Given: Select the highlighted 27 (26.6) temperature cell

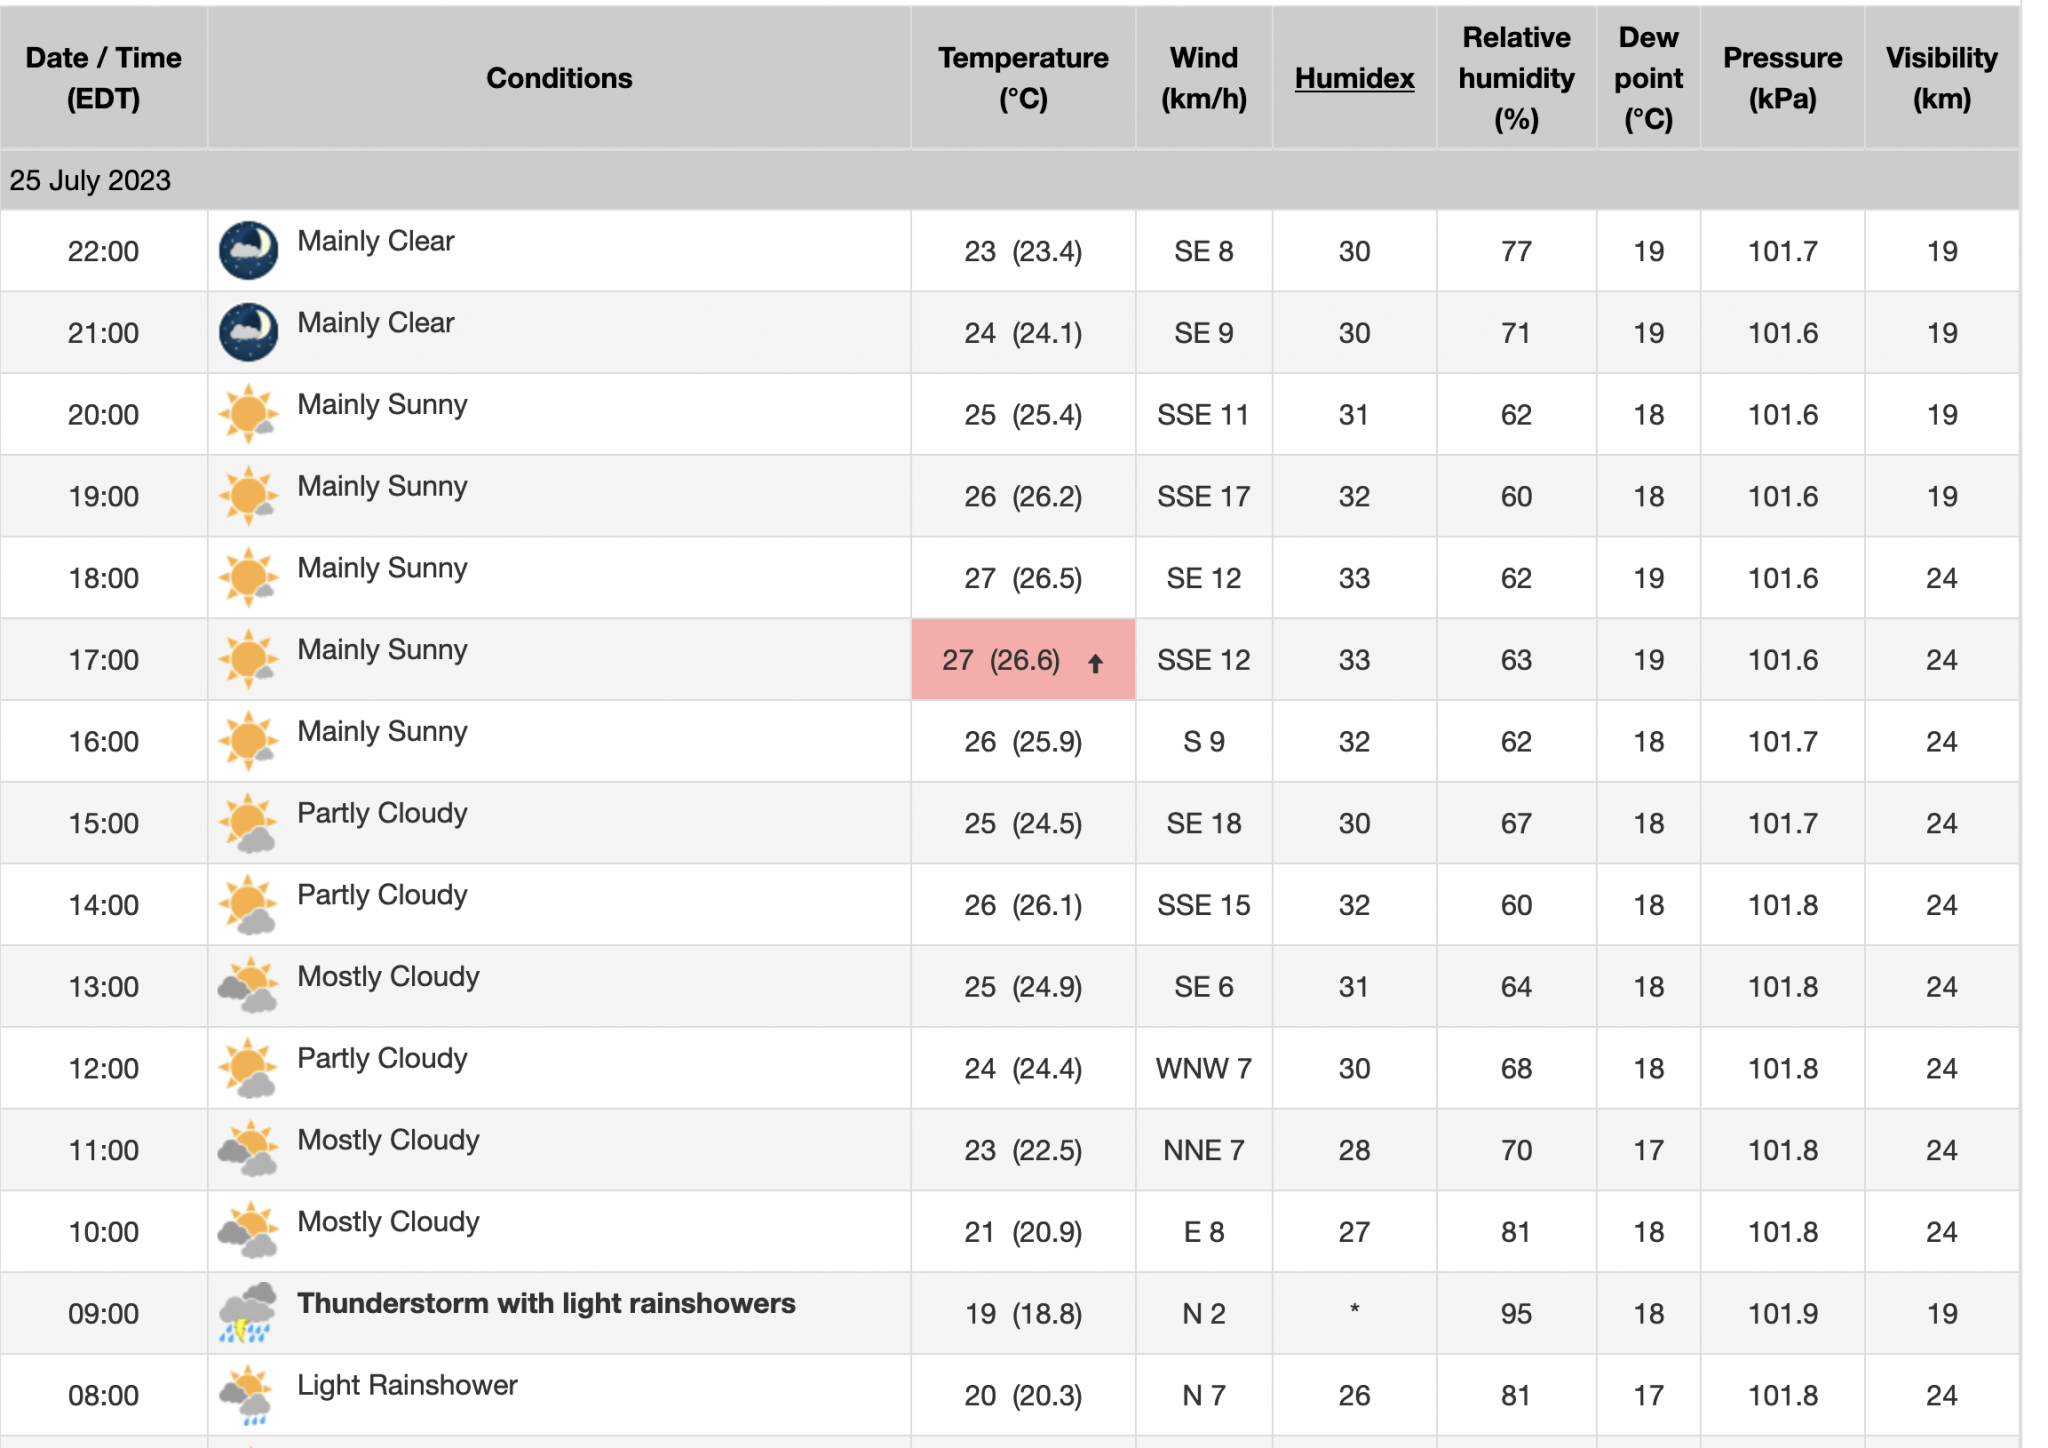Looking at the screenshot, I should (x=1023, y=659).
